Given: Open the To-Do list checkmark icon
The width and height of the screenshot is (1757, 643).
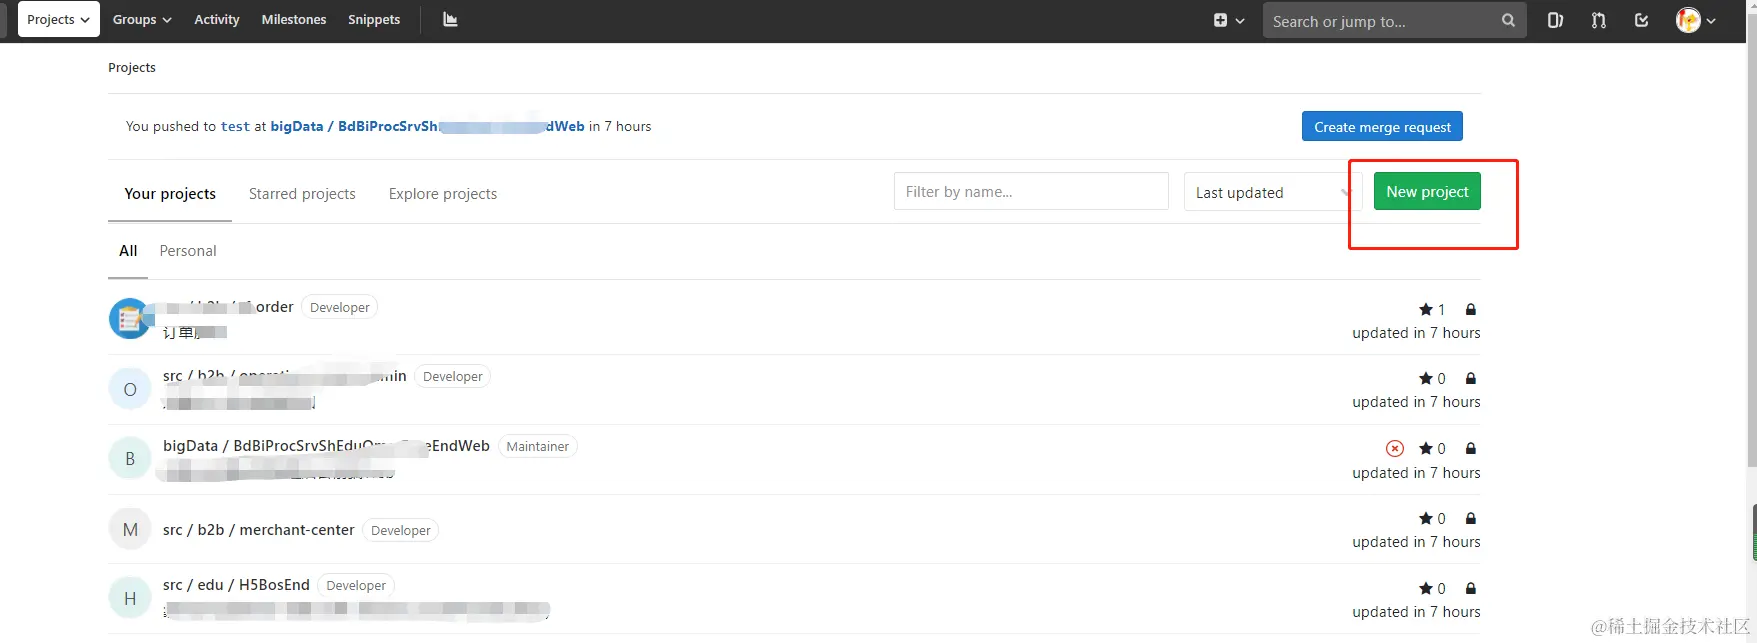Looking at the screenshot, I should tap(1641, 20).
